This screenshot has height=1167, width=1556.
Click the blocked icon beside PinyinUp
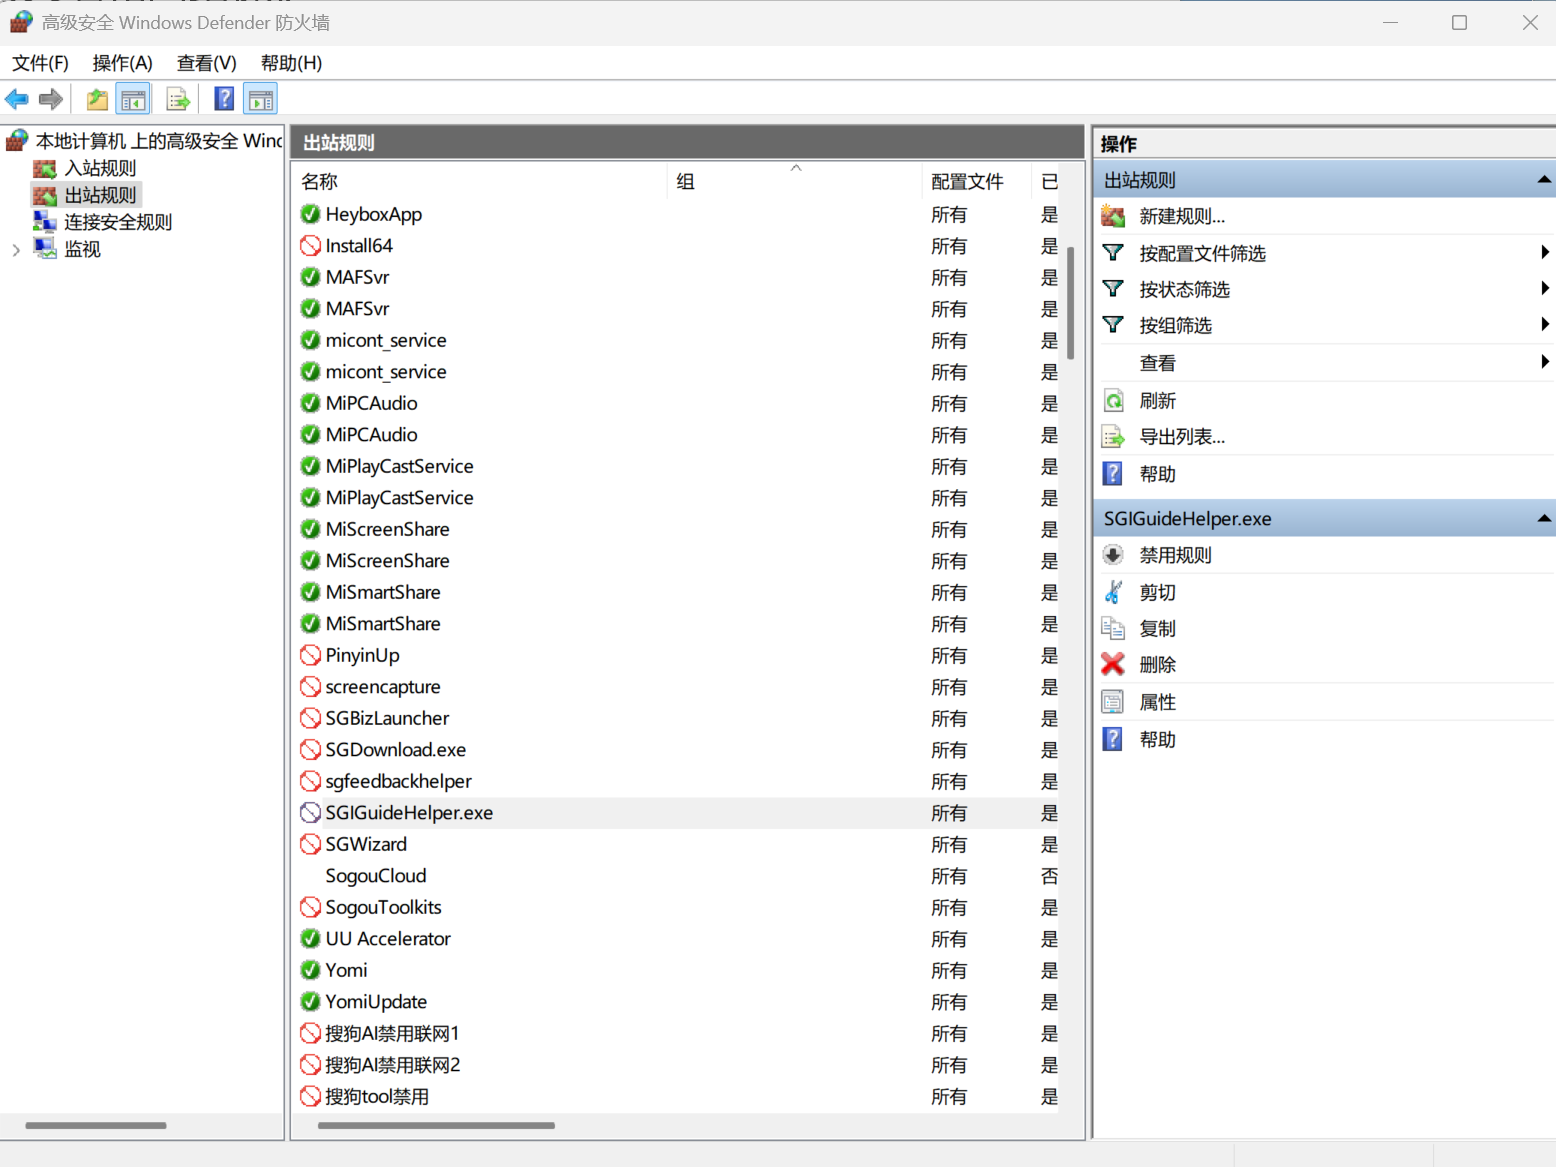(310, 655)
